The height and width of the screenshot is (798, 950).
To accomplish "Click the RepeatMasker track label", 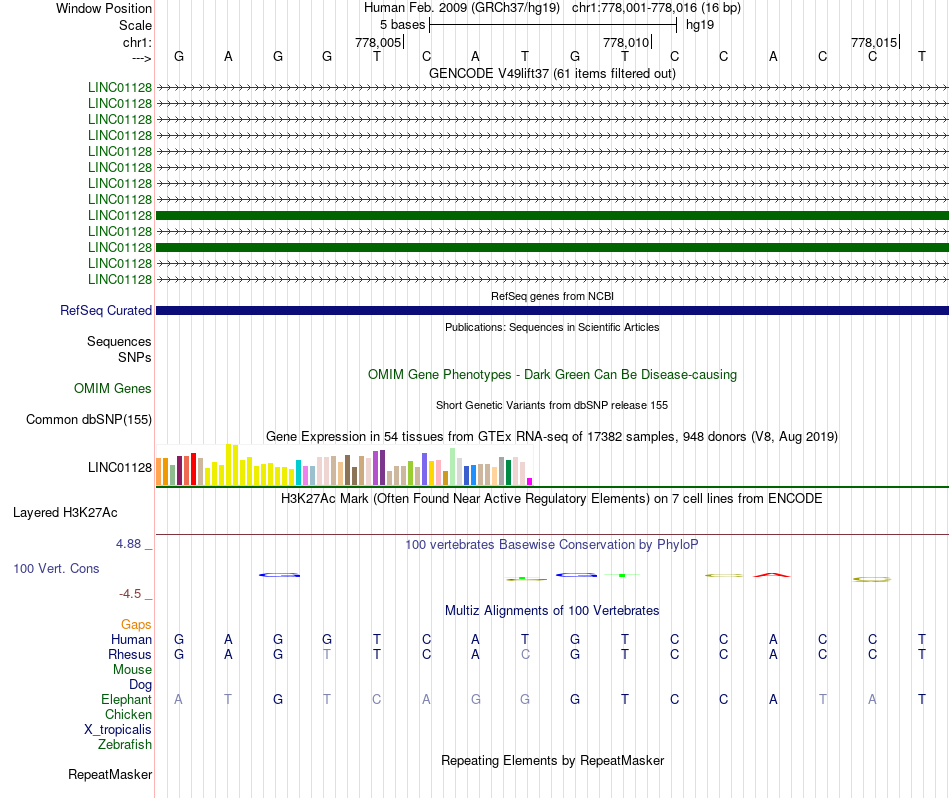I will click(x=110, y=774).
